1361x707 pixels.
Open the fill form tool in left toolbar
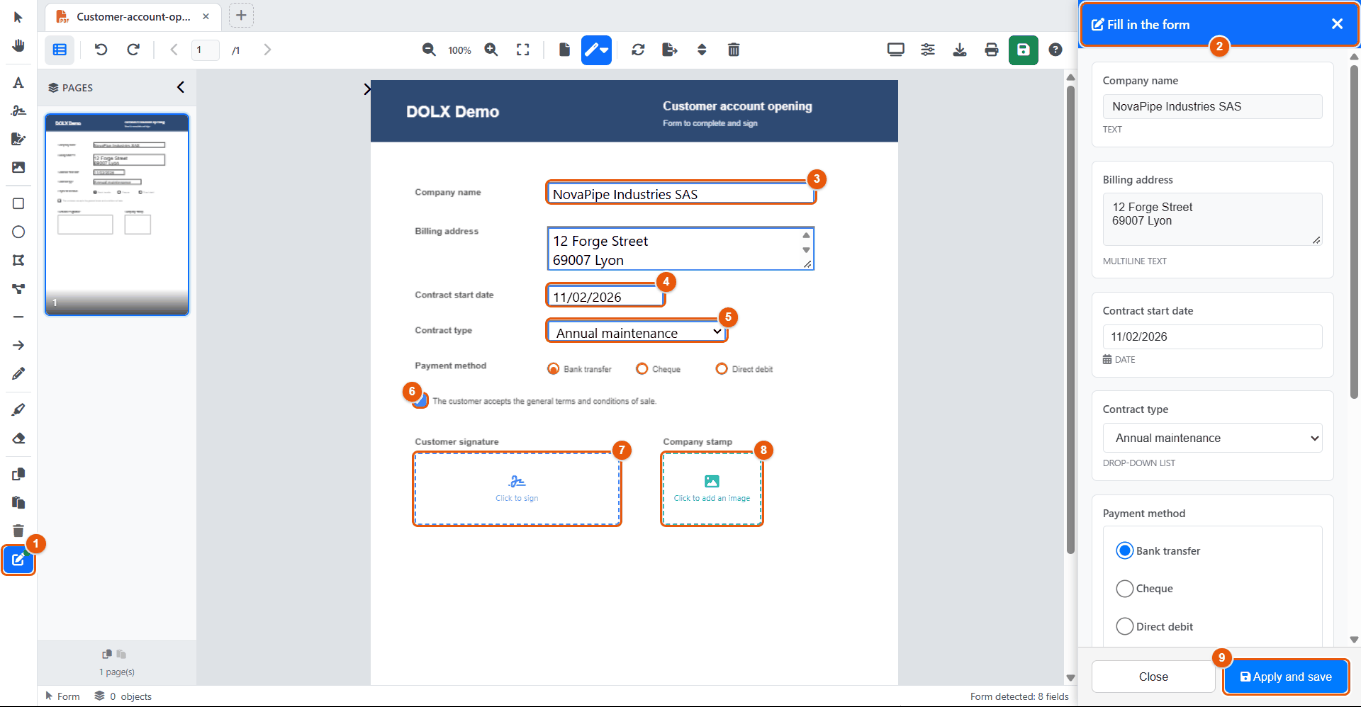point(18,560)
